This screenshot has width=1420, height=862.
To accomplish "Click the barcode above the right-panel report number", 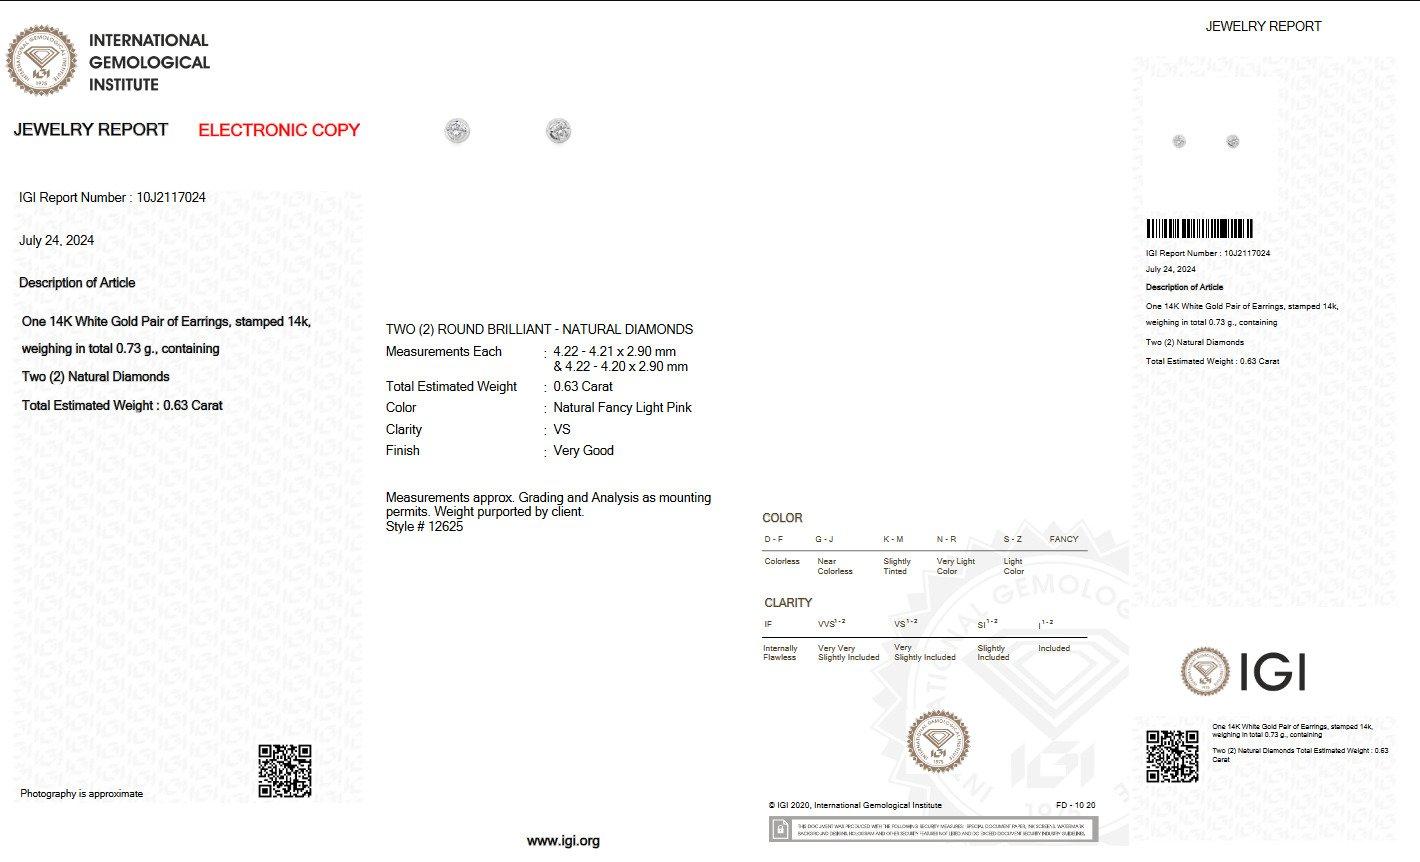I will 1199,228.
